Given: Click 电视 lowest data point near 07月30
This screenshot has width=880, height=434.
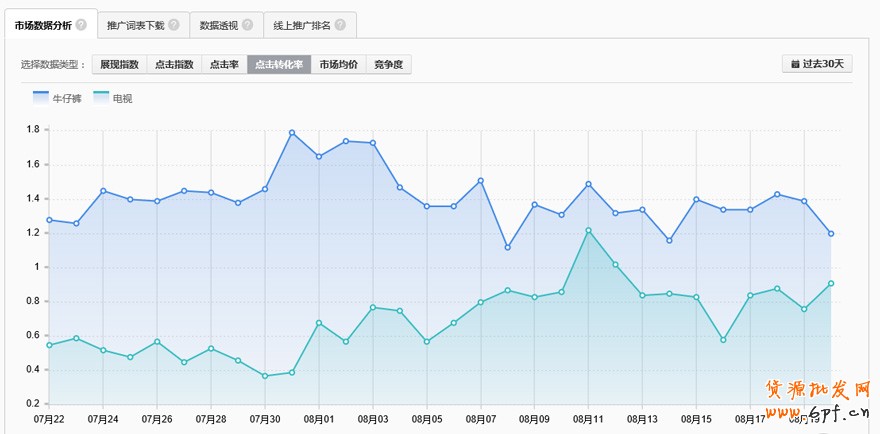Looking at the screenshot, I should (x=265, y=376).
